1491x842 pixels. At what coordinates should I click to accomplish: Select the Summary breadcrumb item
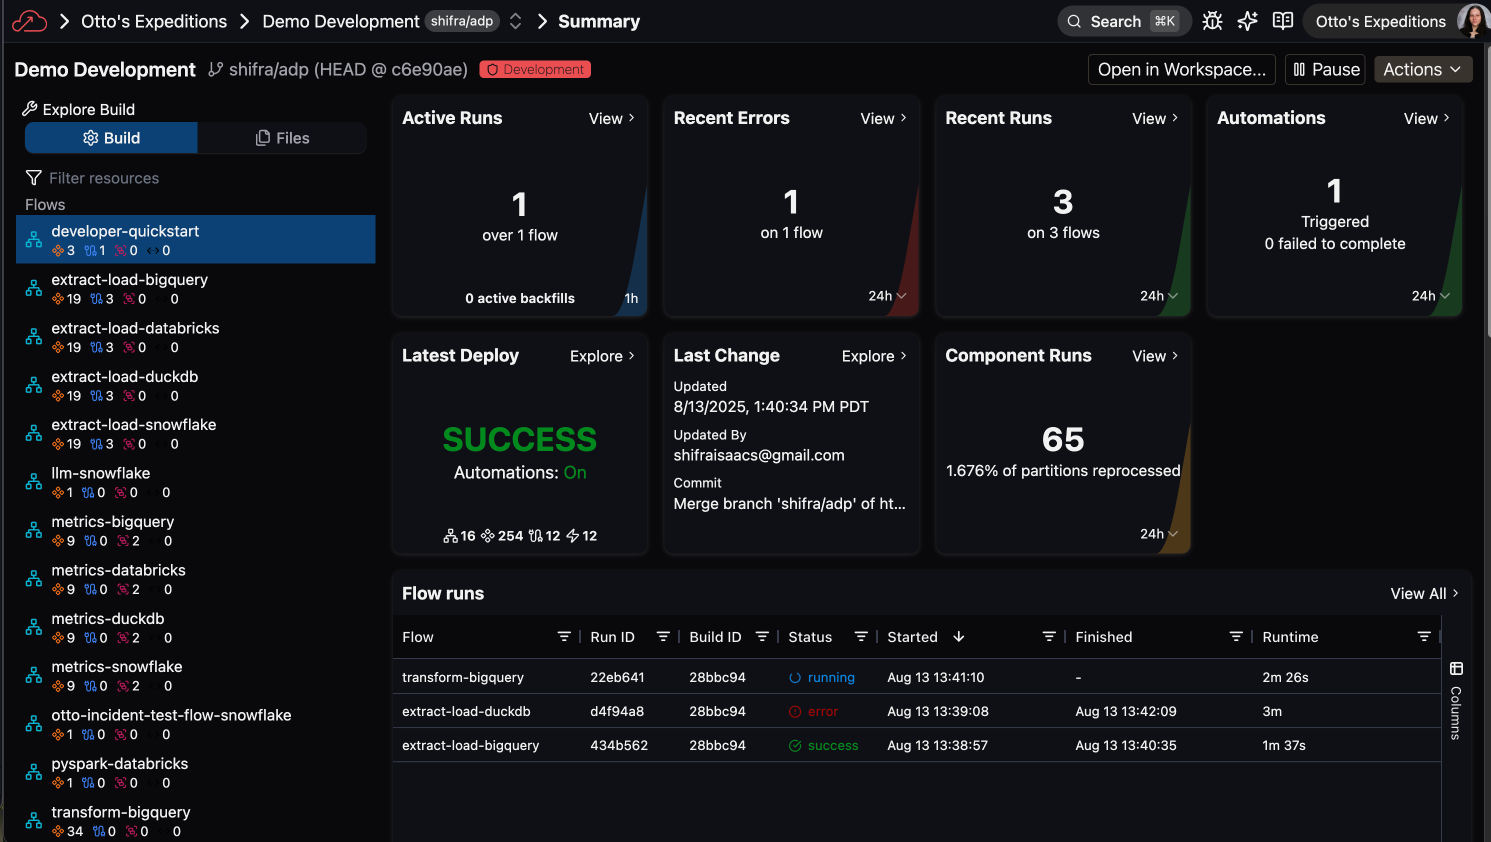point(599,21)
